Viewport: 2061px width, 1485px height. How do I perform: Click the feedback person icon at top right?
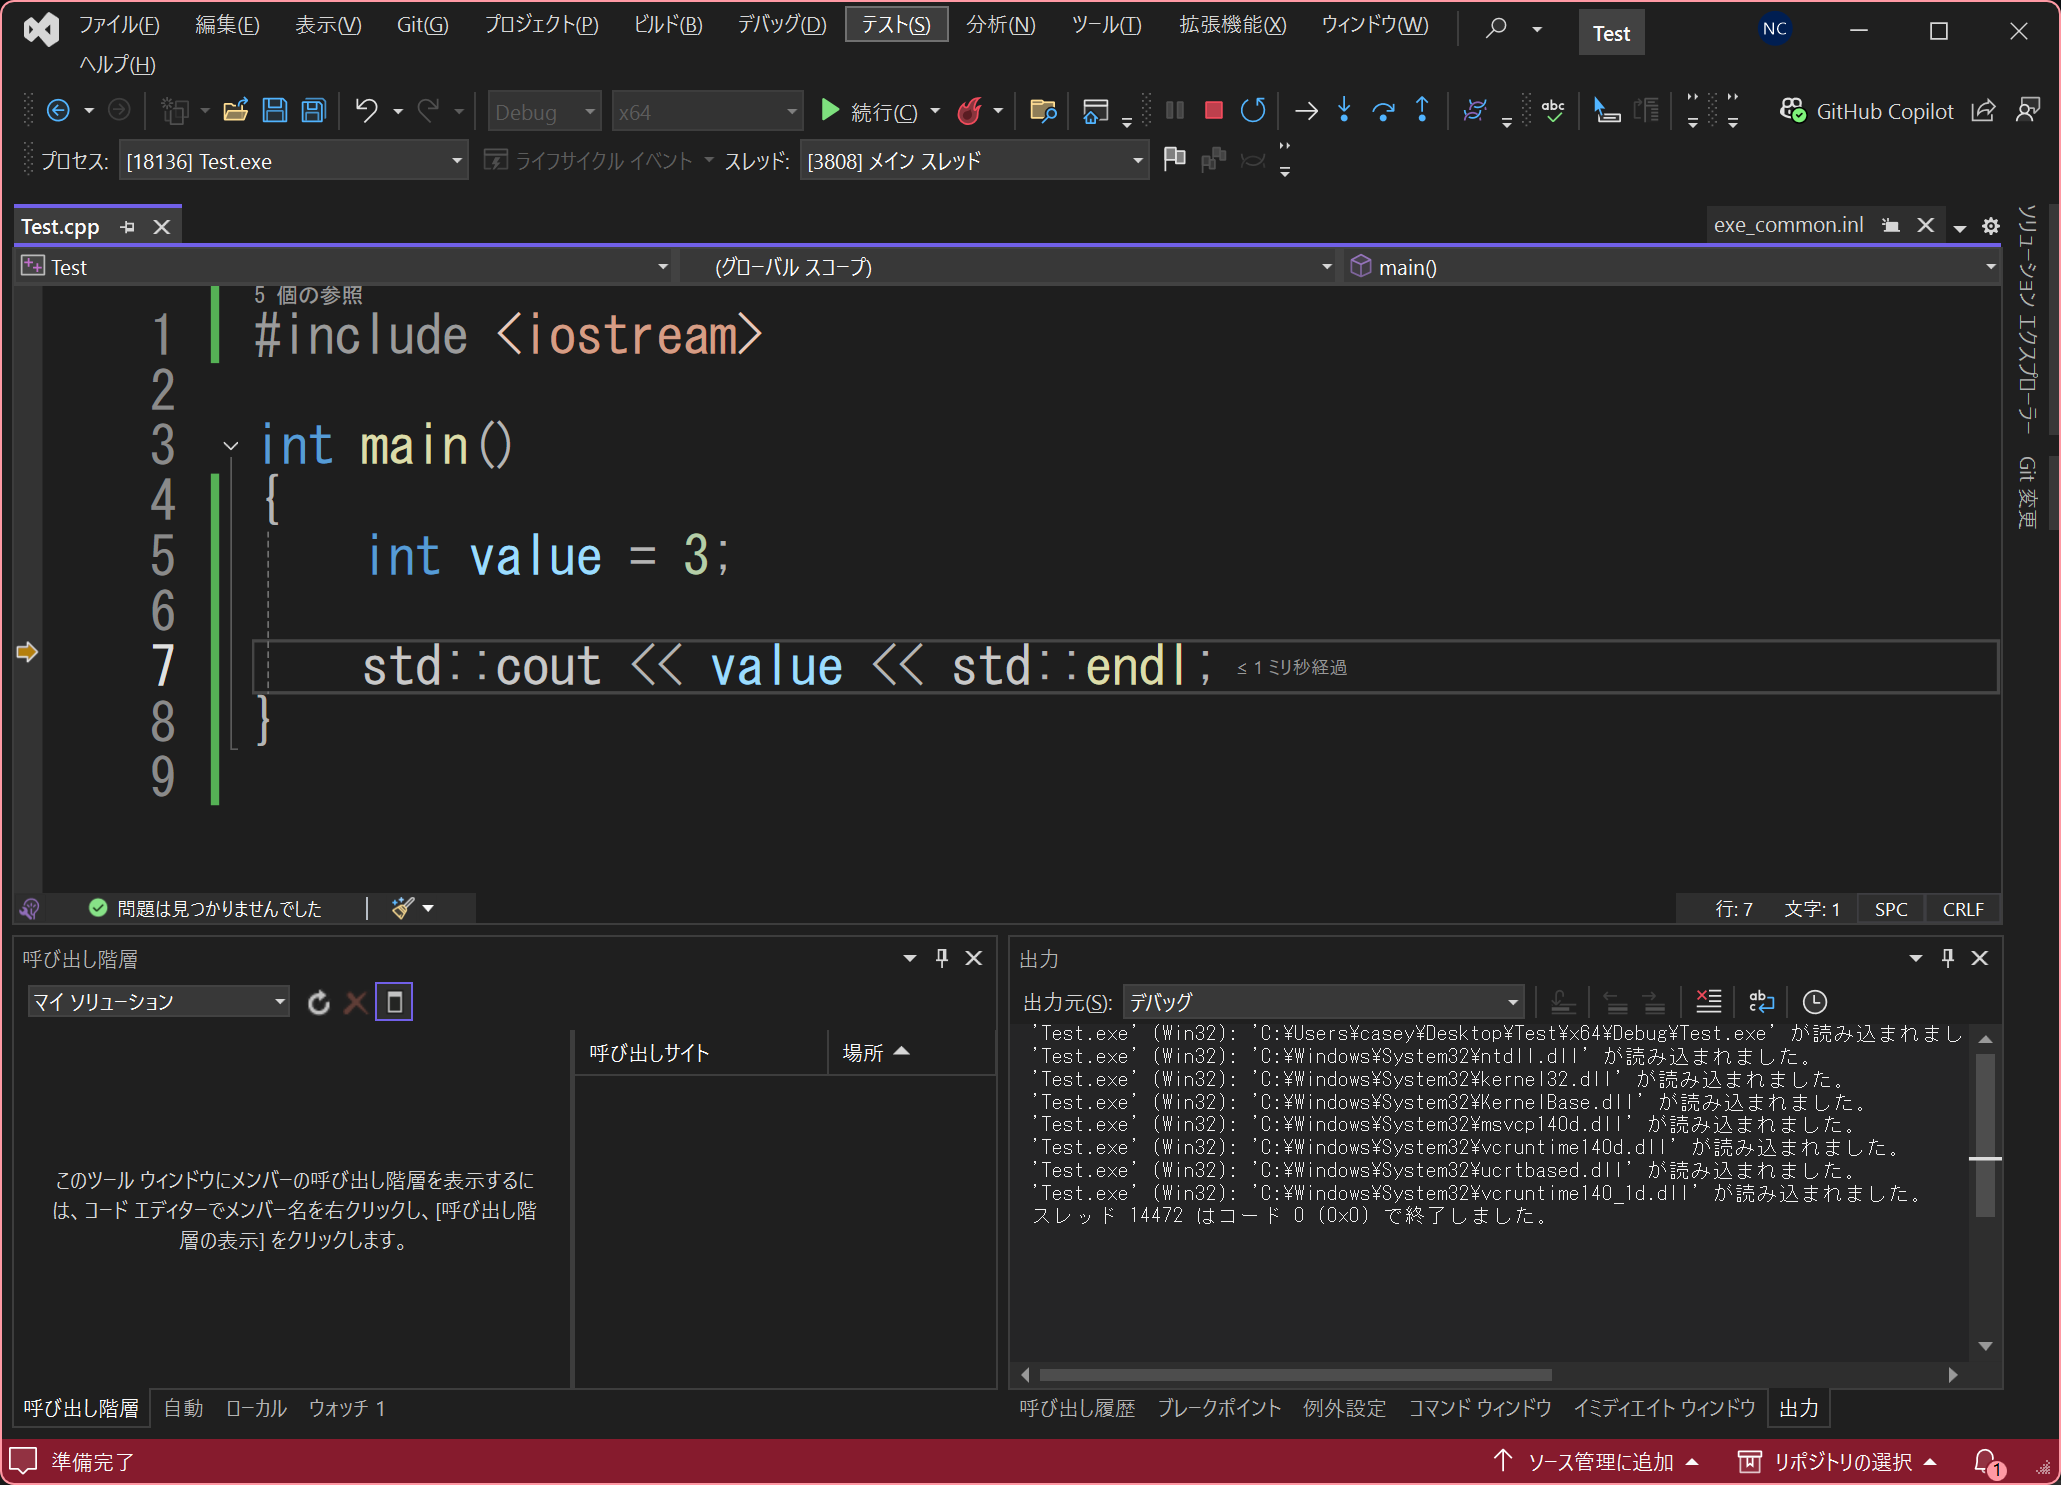(x=2028, y=111)
